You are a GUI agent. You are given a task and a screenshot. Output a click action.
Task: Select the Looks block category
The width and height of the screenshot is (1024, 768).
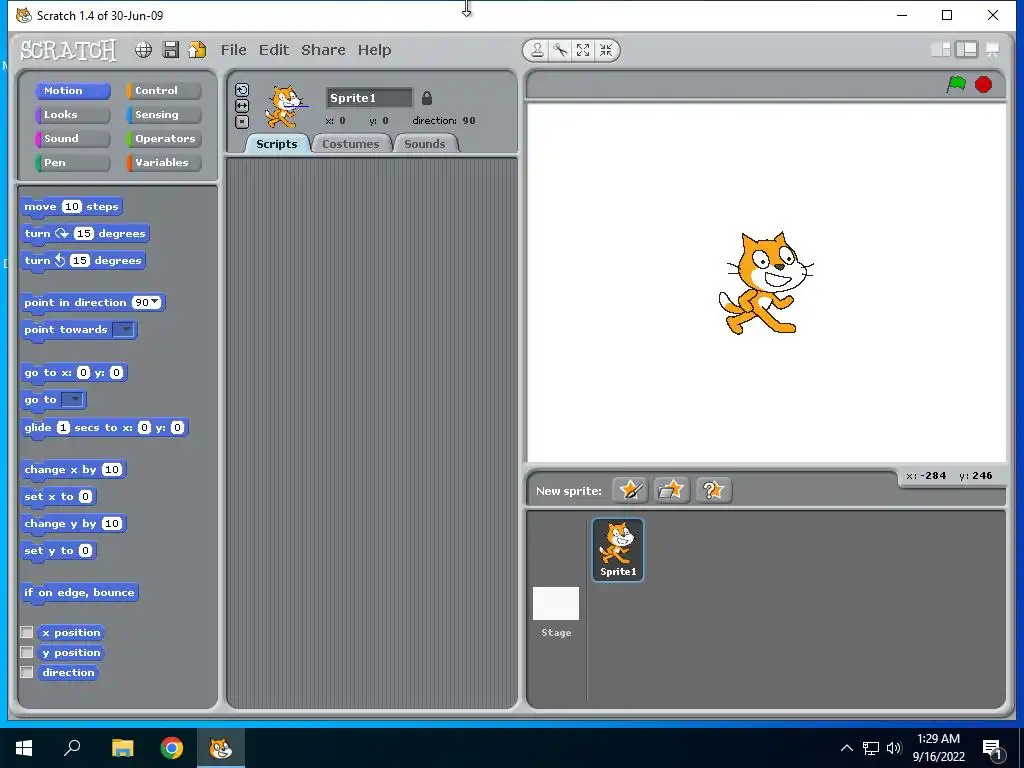(72, 115)
